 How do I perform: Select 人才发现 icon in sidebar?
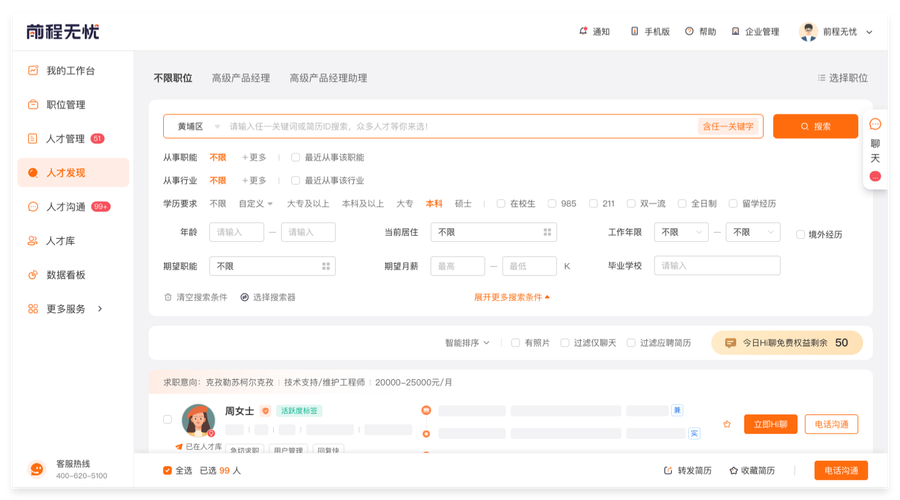pos(33,173)
